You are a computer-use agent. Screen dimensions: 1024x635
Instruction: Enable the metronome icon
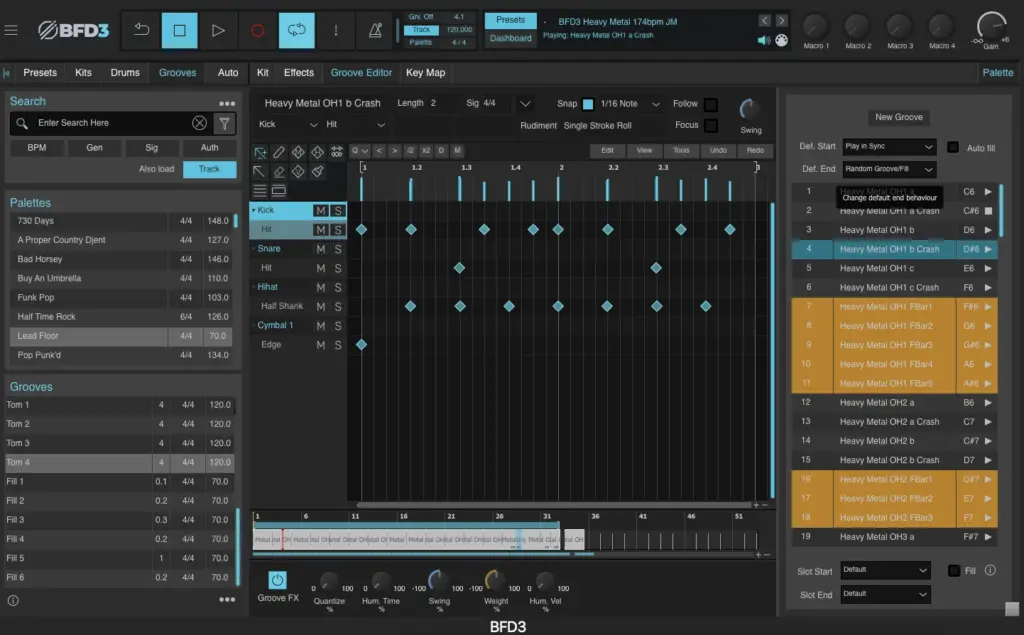(x=375, y=31)
